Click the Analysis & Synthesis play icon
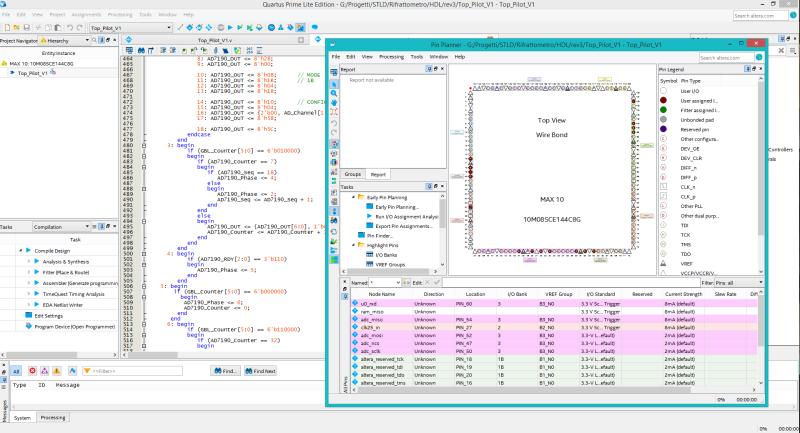Image resolution: width=800 pixels, height=433 pixels. (37, 262)
